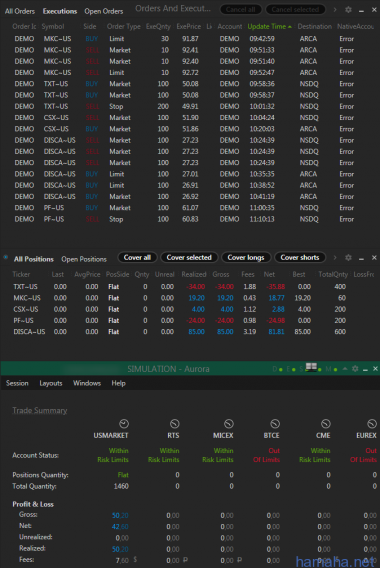Screen dimensions: 380x568
Task: Select the MKC~US execution at 09:42:59
Action: pos(190,39)
